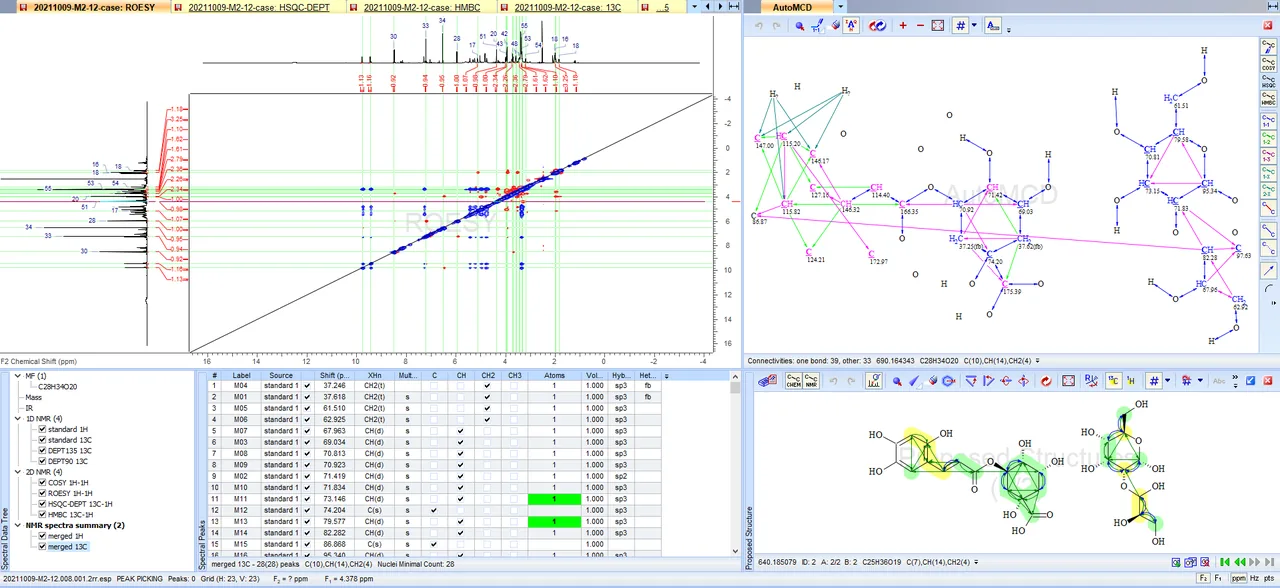This screenshot has height=588, width=1280.
Task: Switch to the 13C spectrum tab
Action: [x=567, y=7]
